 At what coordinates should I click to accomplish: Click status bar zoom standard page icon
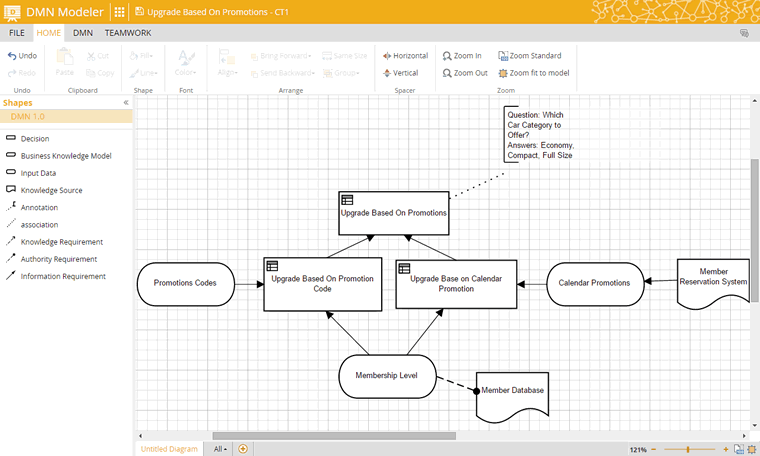click(x=739, y=449)
